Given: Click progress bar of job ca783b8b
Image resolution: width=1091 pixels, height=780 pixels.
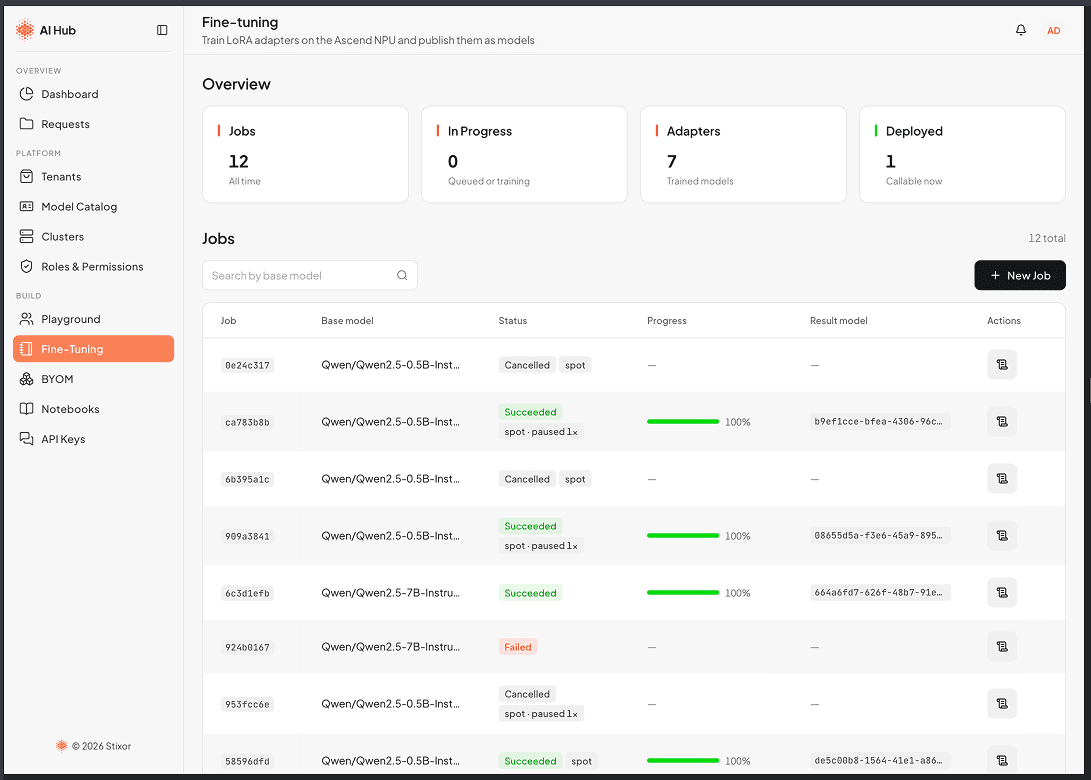Looking at the screenshot, I should [683, 422].
